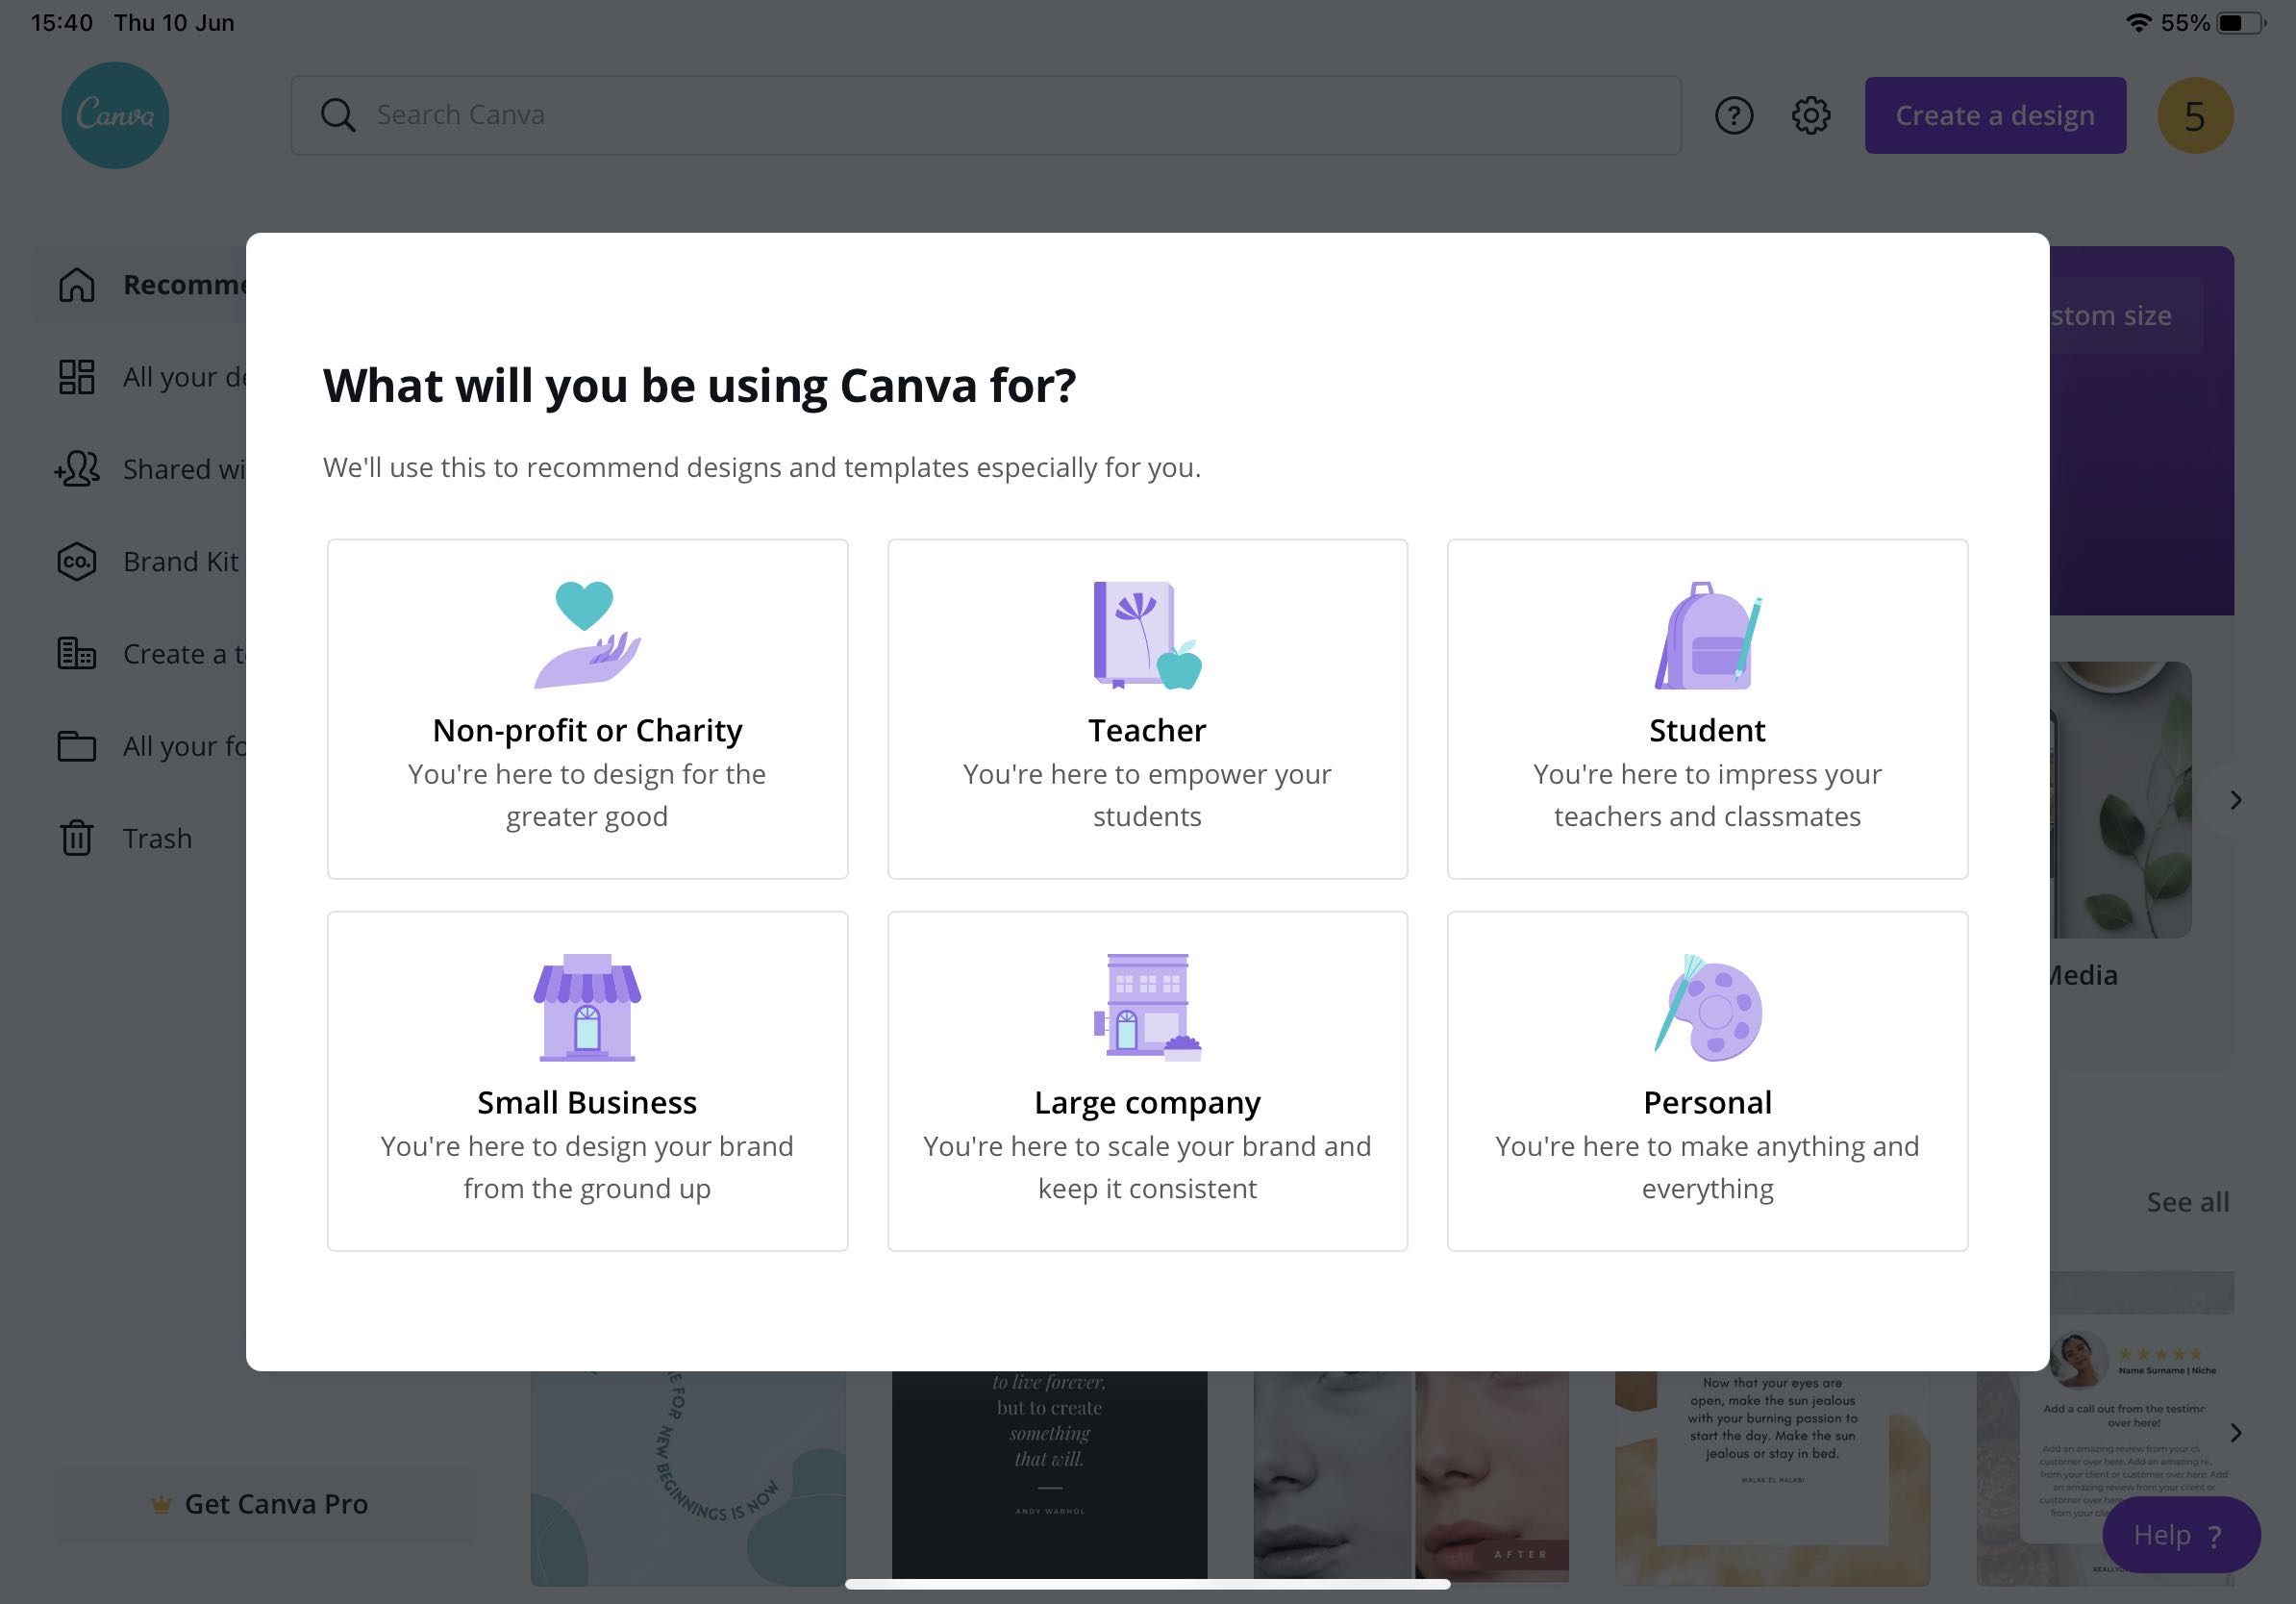Click the All your designs grid icon
Screen dimensions: 2296x1604
click(x=77, y=377)
